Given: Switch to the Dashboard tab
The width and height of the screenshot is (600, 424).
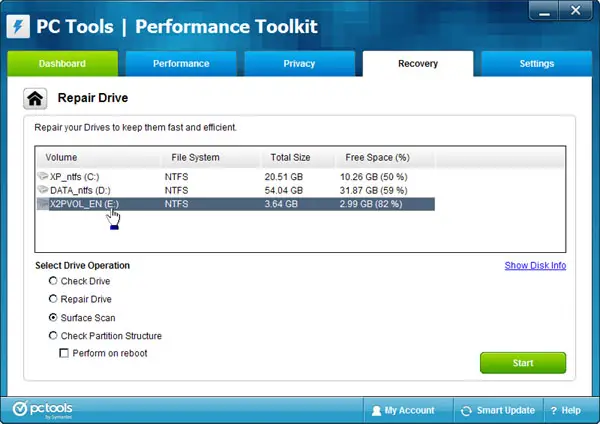Looking at the screenshot, I should [63, 64].
